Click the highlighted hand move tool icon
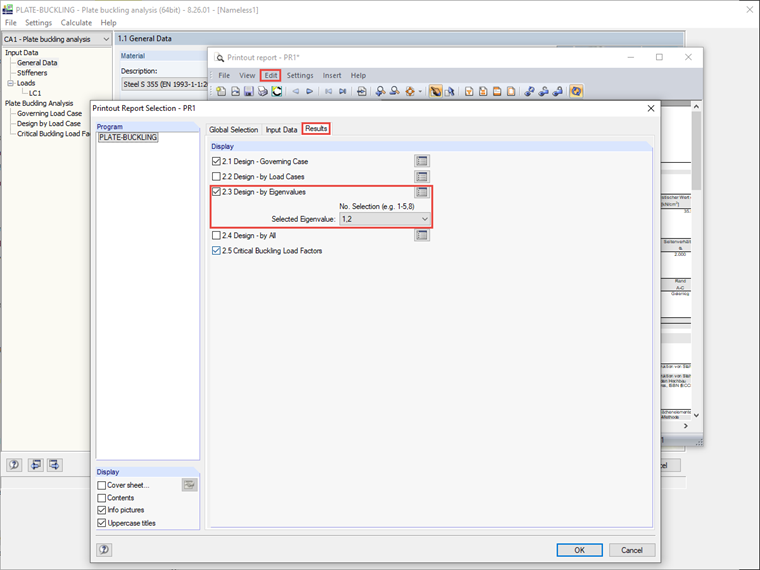The height and width of the screenshot is (570, 760). (x=435, y=91)
